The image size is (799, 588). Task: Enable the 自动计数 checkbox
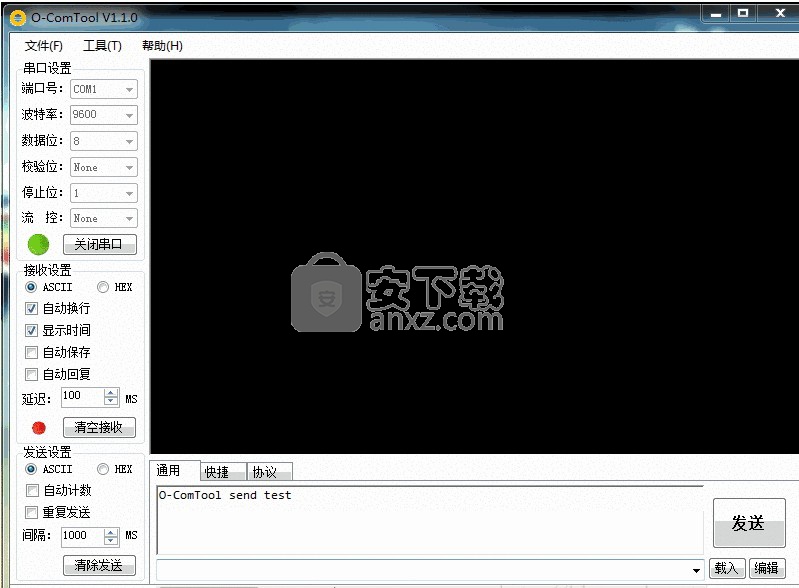32,490
